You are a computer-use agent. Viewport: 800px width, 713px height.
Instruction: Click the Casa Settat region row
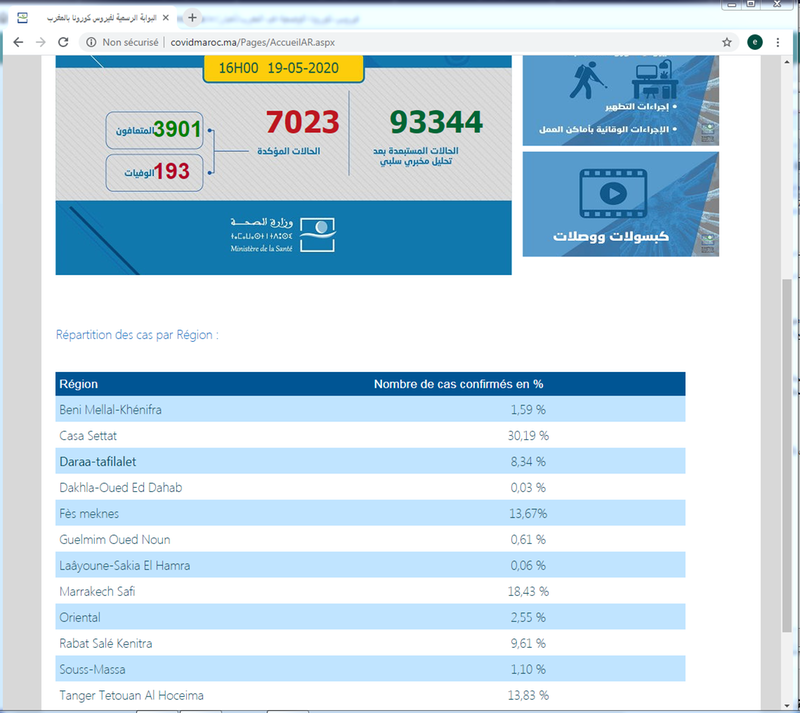pyautogui.click(x=370, y=435)
